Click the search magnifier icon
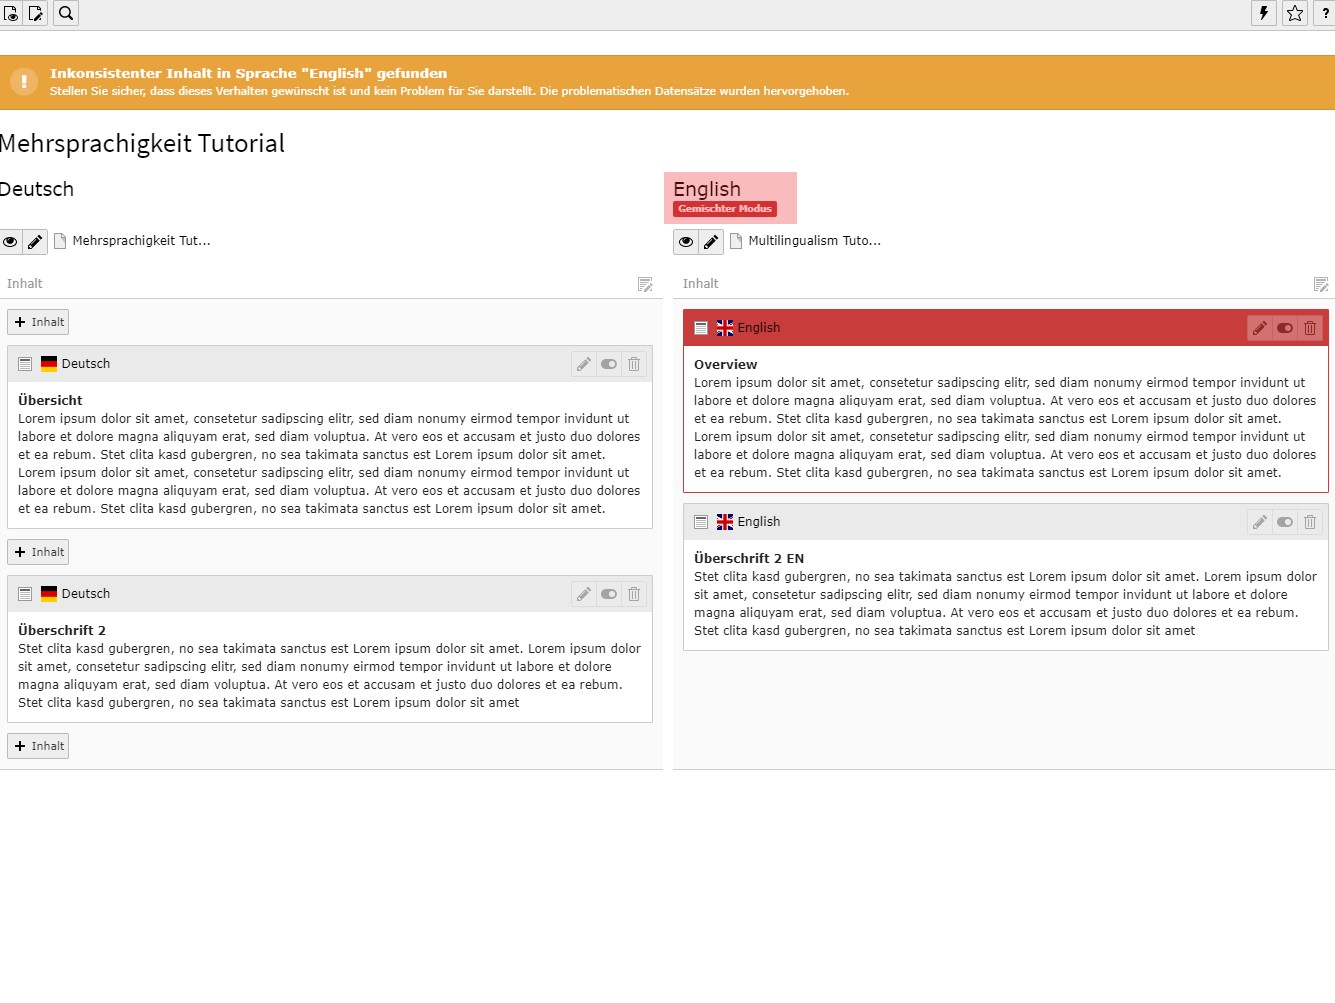This screenshot has width=1335, height=1003. [66, 14]
